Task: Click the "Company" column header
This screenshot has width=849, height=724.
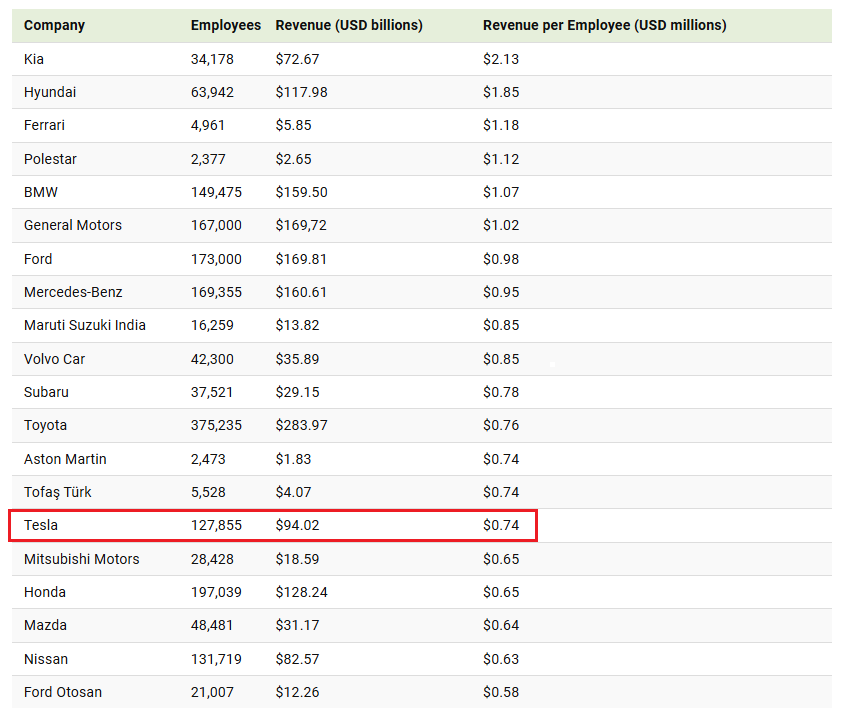Action: (54, 25)
